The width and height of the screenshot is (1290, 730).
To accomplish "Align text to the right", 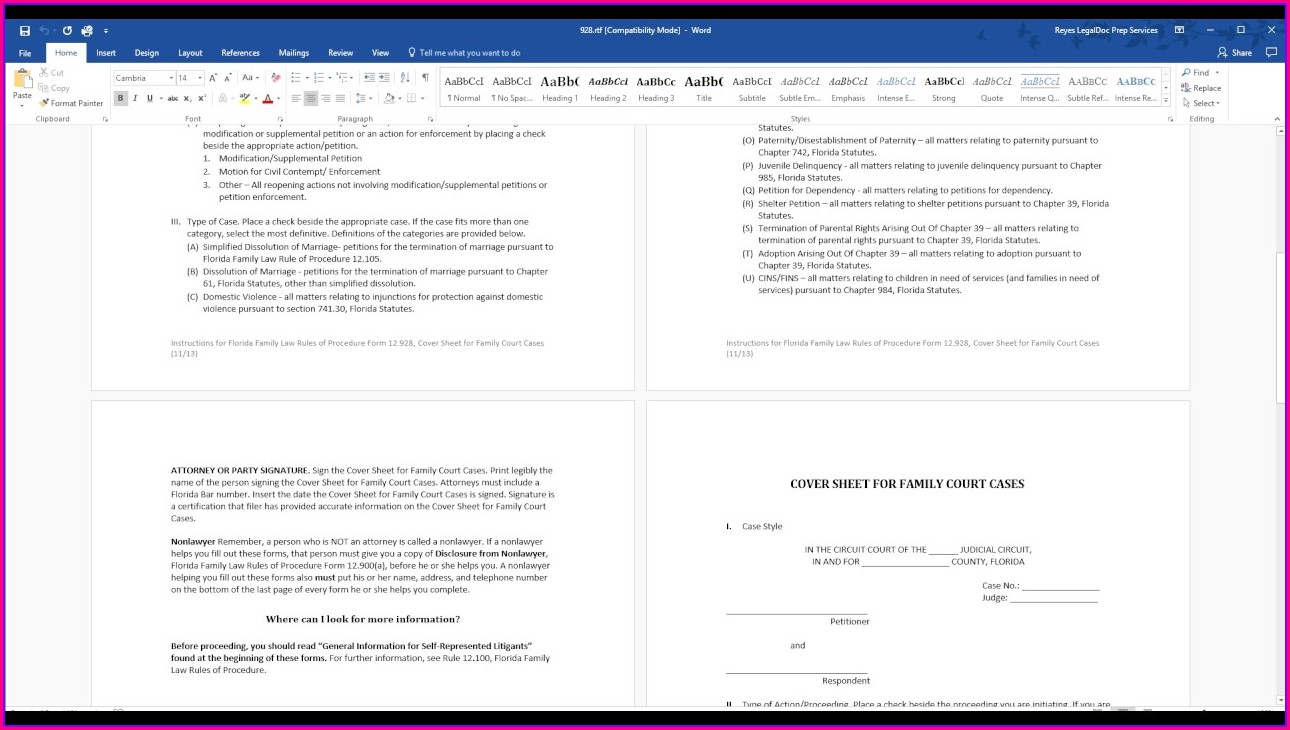I will coord(326,98).
